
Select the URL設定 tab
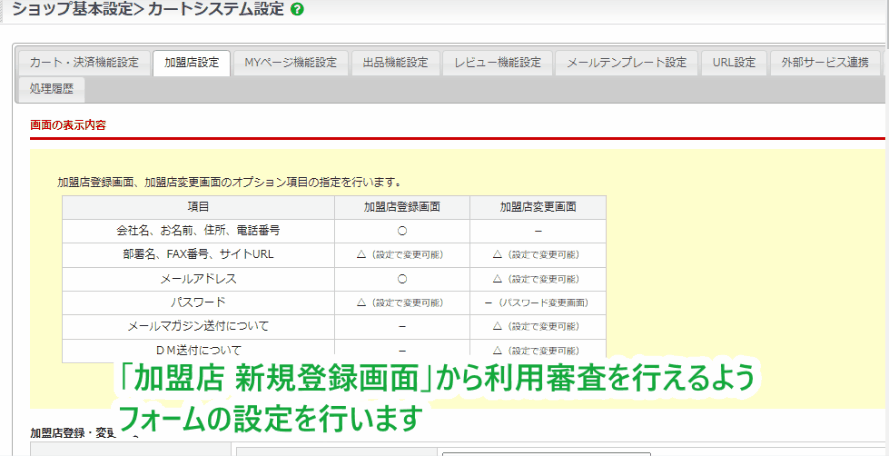tap(734, 62)
